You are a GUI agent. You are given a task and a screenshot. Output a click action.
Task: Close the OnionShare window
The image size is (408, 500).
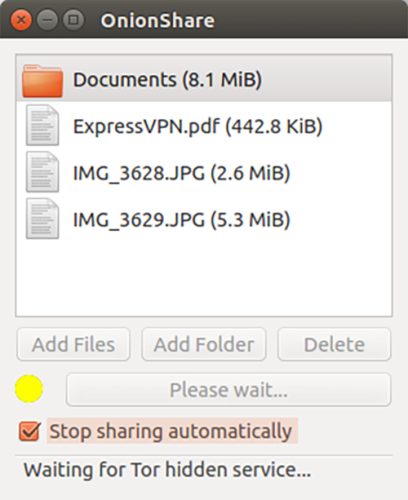point(21,20)
